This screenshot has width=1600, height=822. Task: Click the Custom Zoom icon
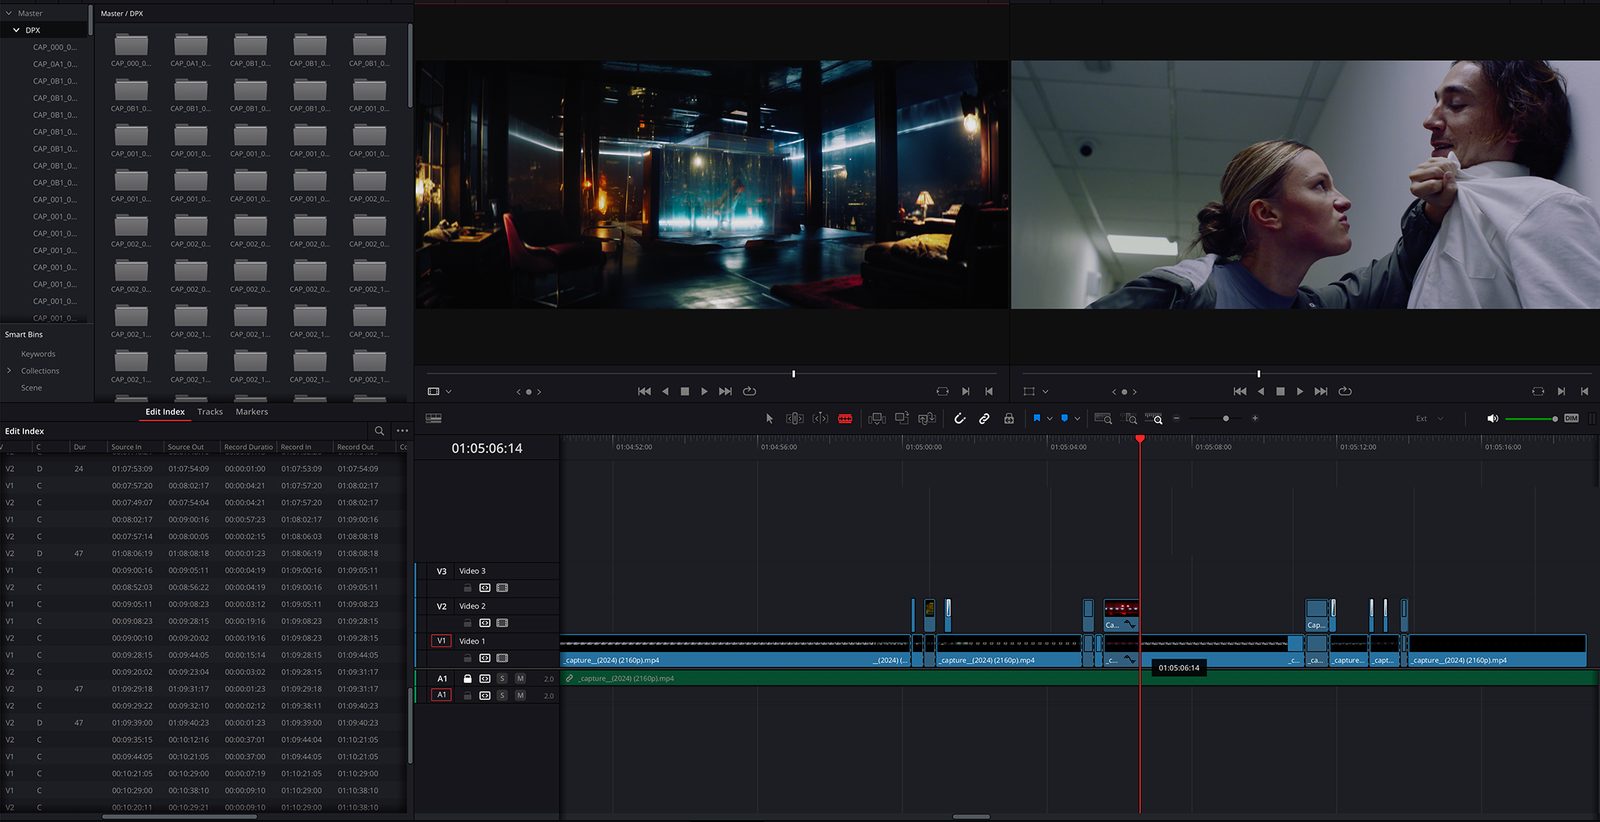[x=1154, y=419]
